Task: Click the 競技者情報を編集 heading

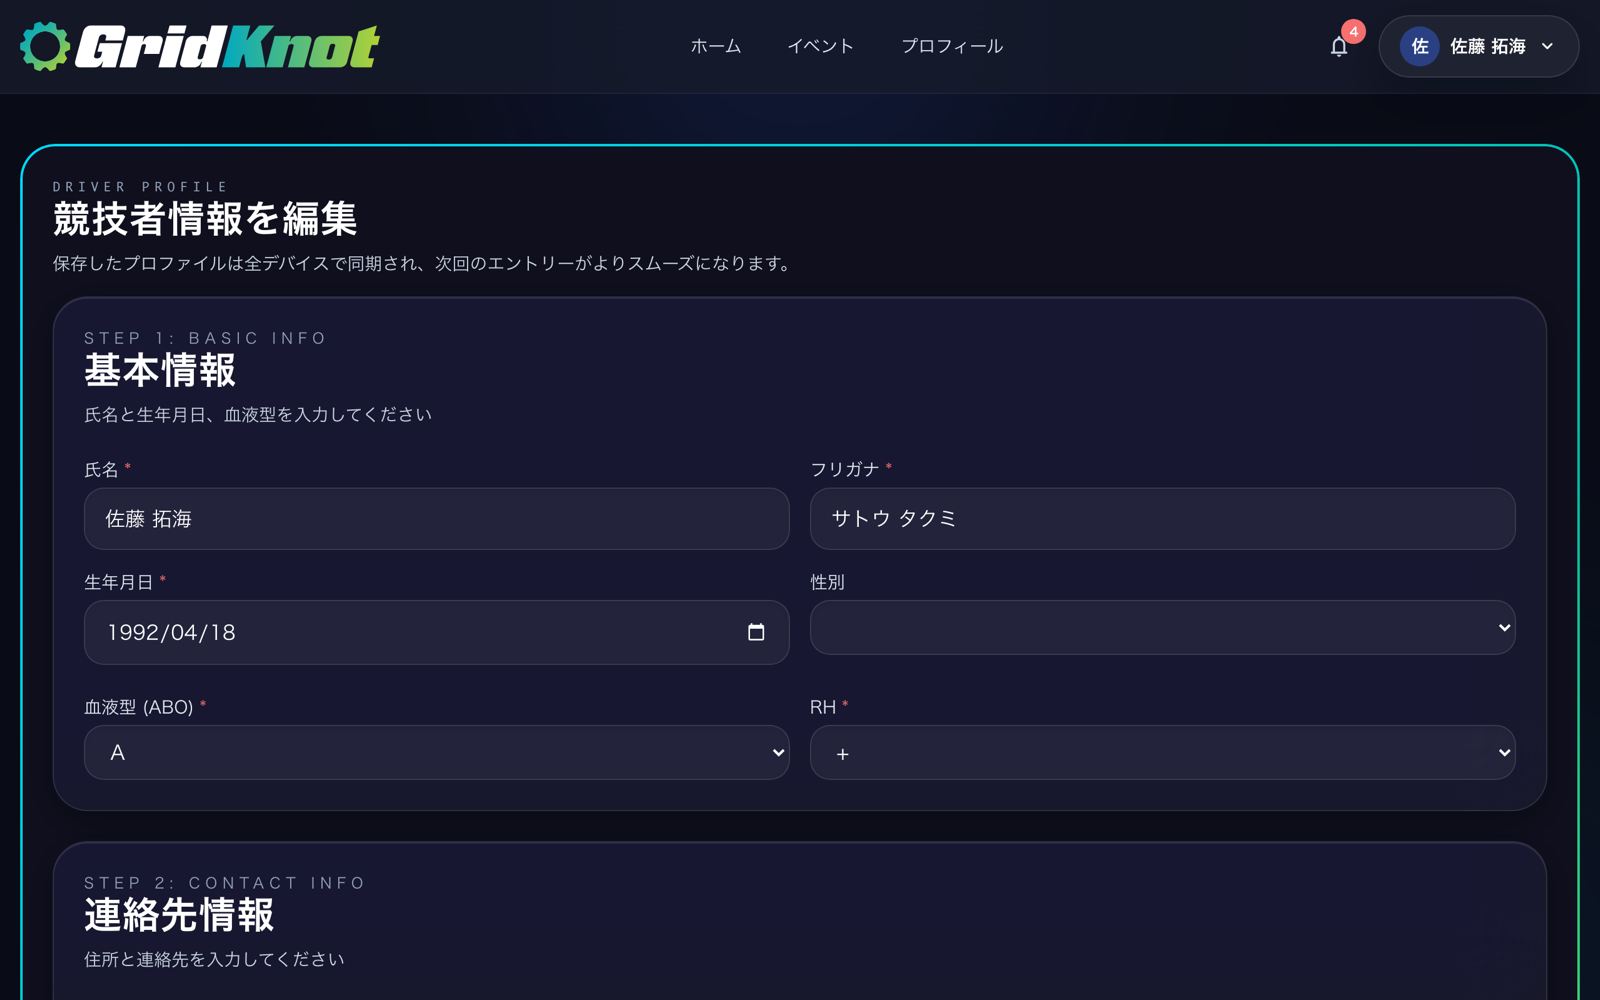Action: (x=205, y=219)
